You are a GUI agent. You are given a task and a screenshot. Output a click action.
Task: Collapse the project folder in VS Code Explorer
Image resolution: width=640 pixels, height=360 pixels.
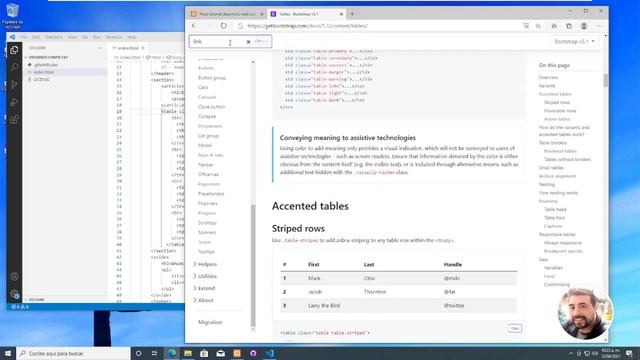[48, 57]
